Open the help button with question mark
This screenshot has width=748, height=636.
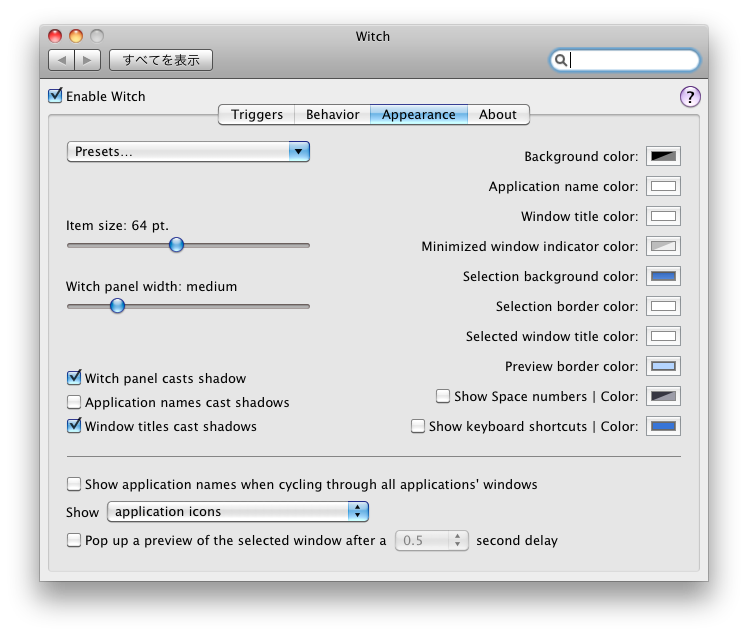point(690,97)
